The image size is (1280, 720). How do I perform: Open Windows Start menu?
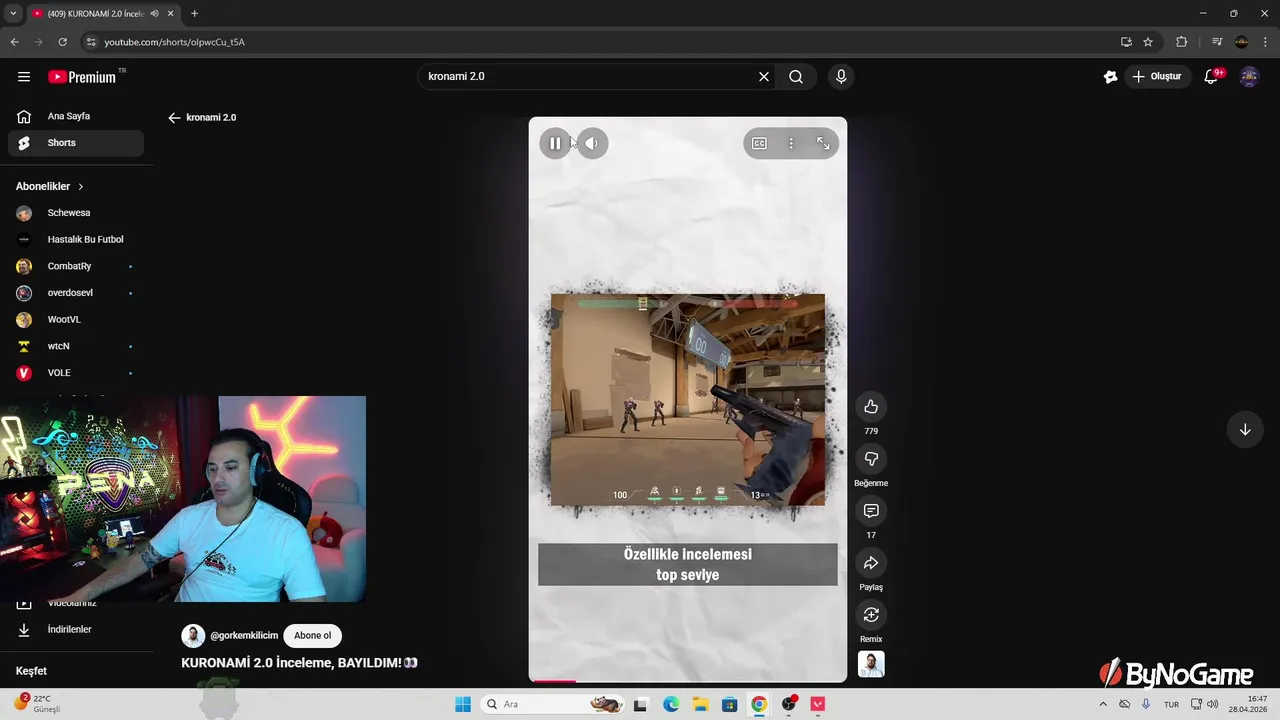[463, 704]
